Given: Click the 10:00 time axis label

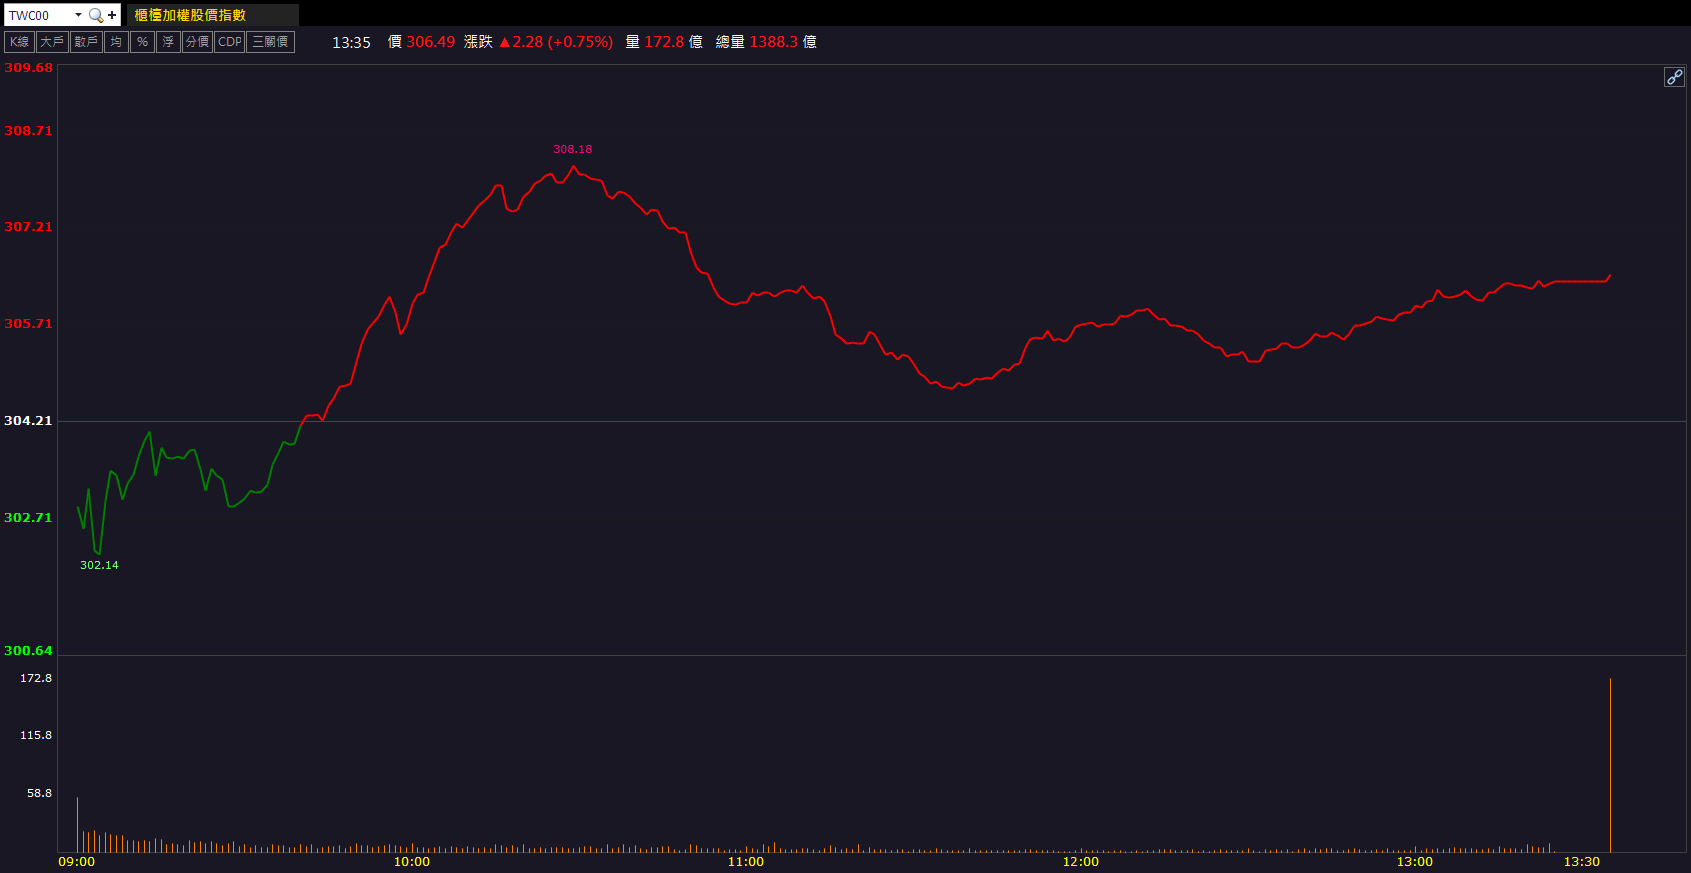Looking at the screenshot, I should [x=411, y=861].
